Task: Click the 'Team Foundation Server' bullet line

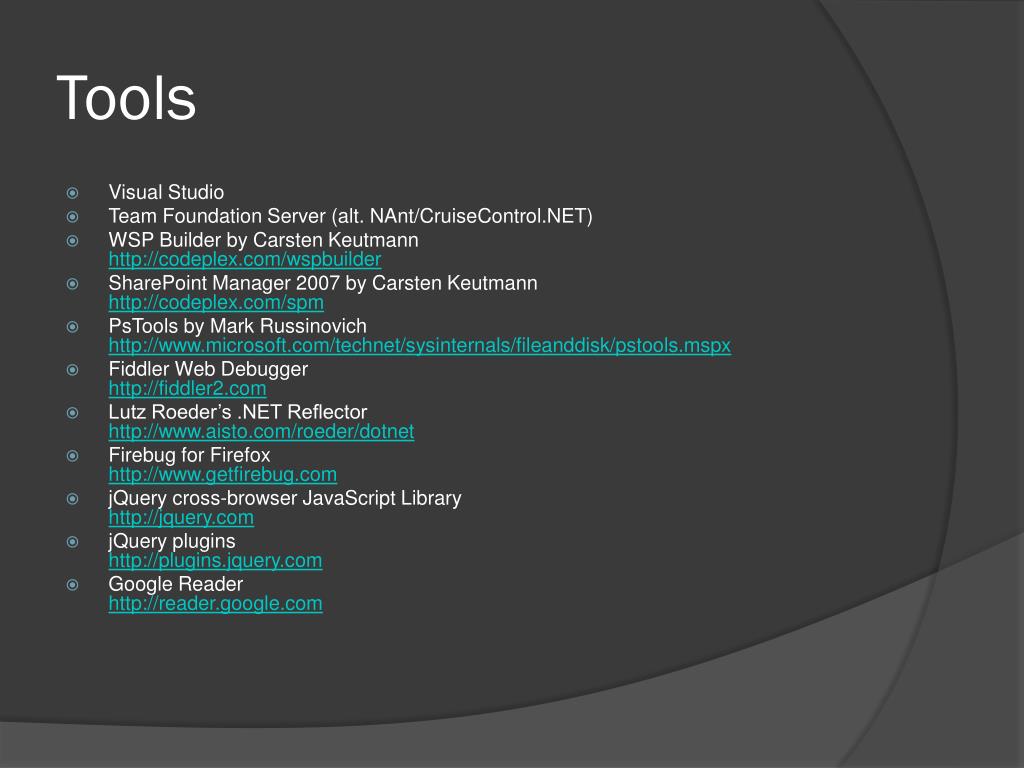Action: tap(351, 216)
